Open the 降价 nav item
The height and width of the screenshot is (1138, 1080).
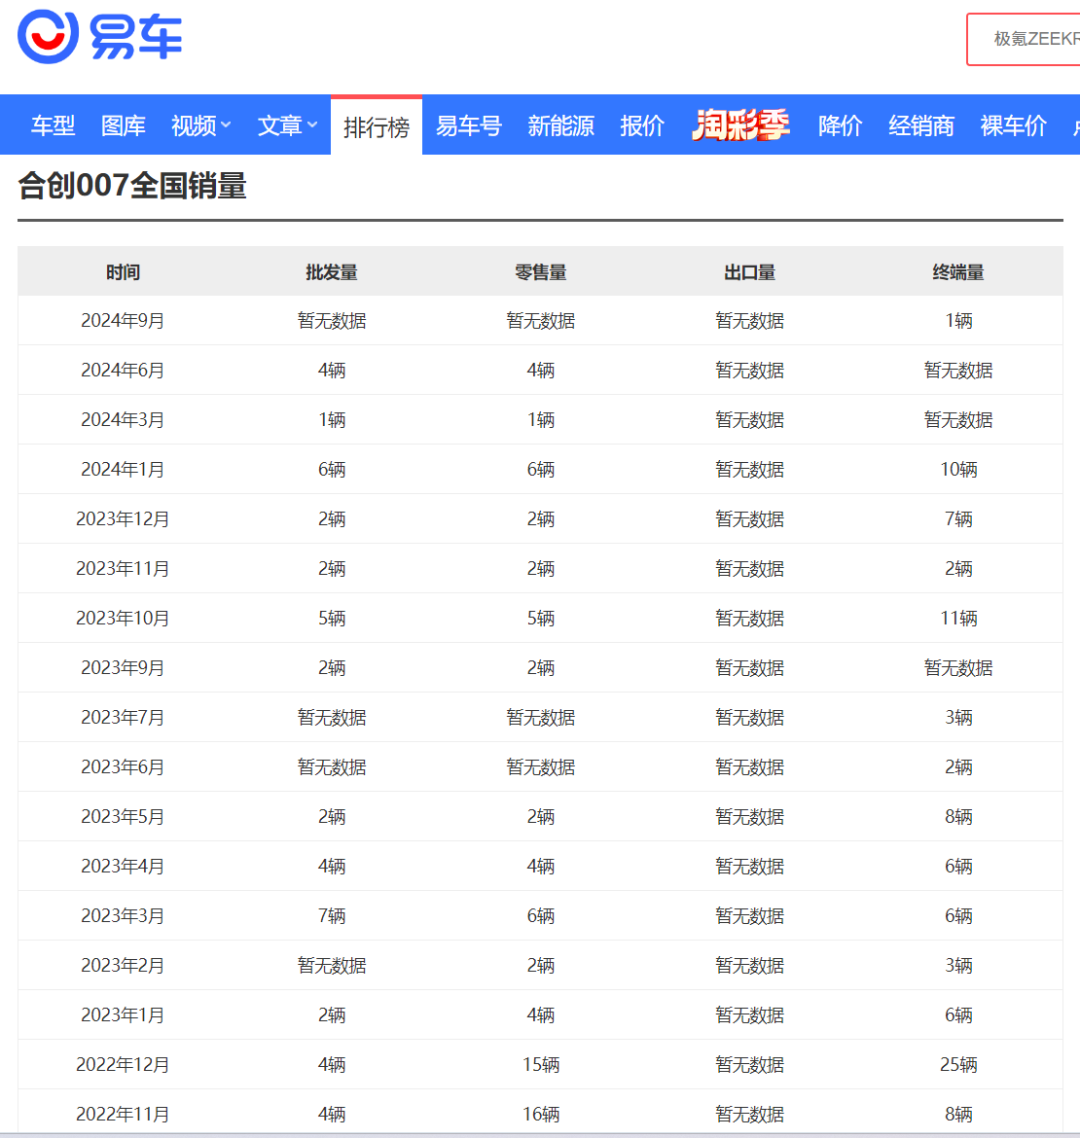coord(840,126)
